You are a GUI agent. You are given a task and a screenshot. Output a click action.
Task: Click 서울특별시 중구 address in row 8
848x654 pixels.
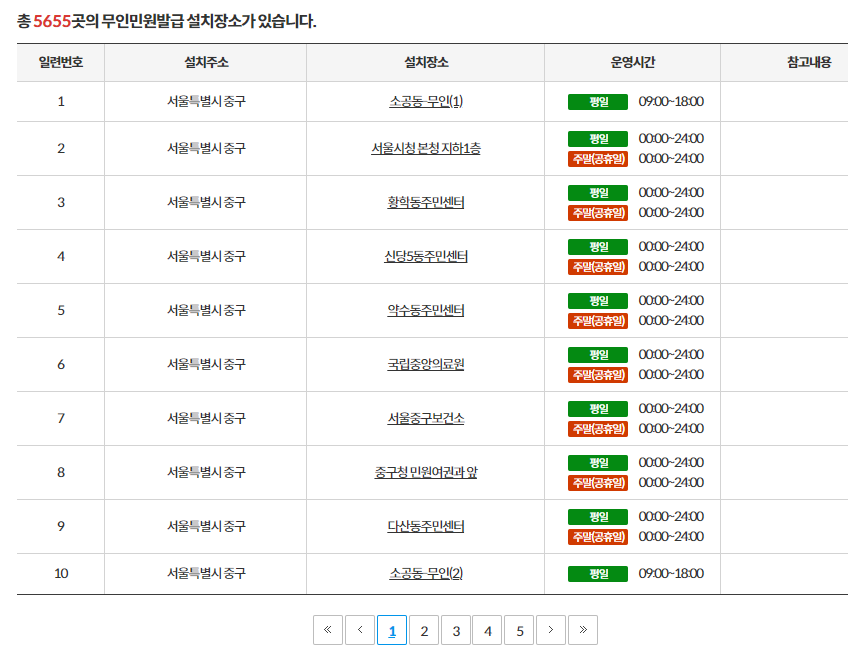point(206,473)
